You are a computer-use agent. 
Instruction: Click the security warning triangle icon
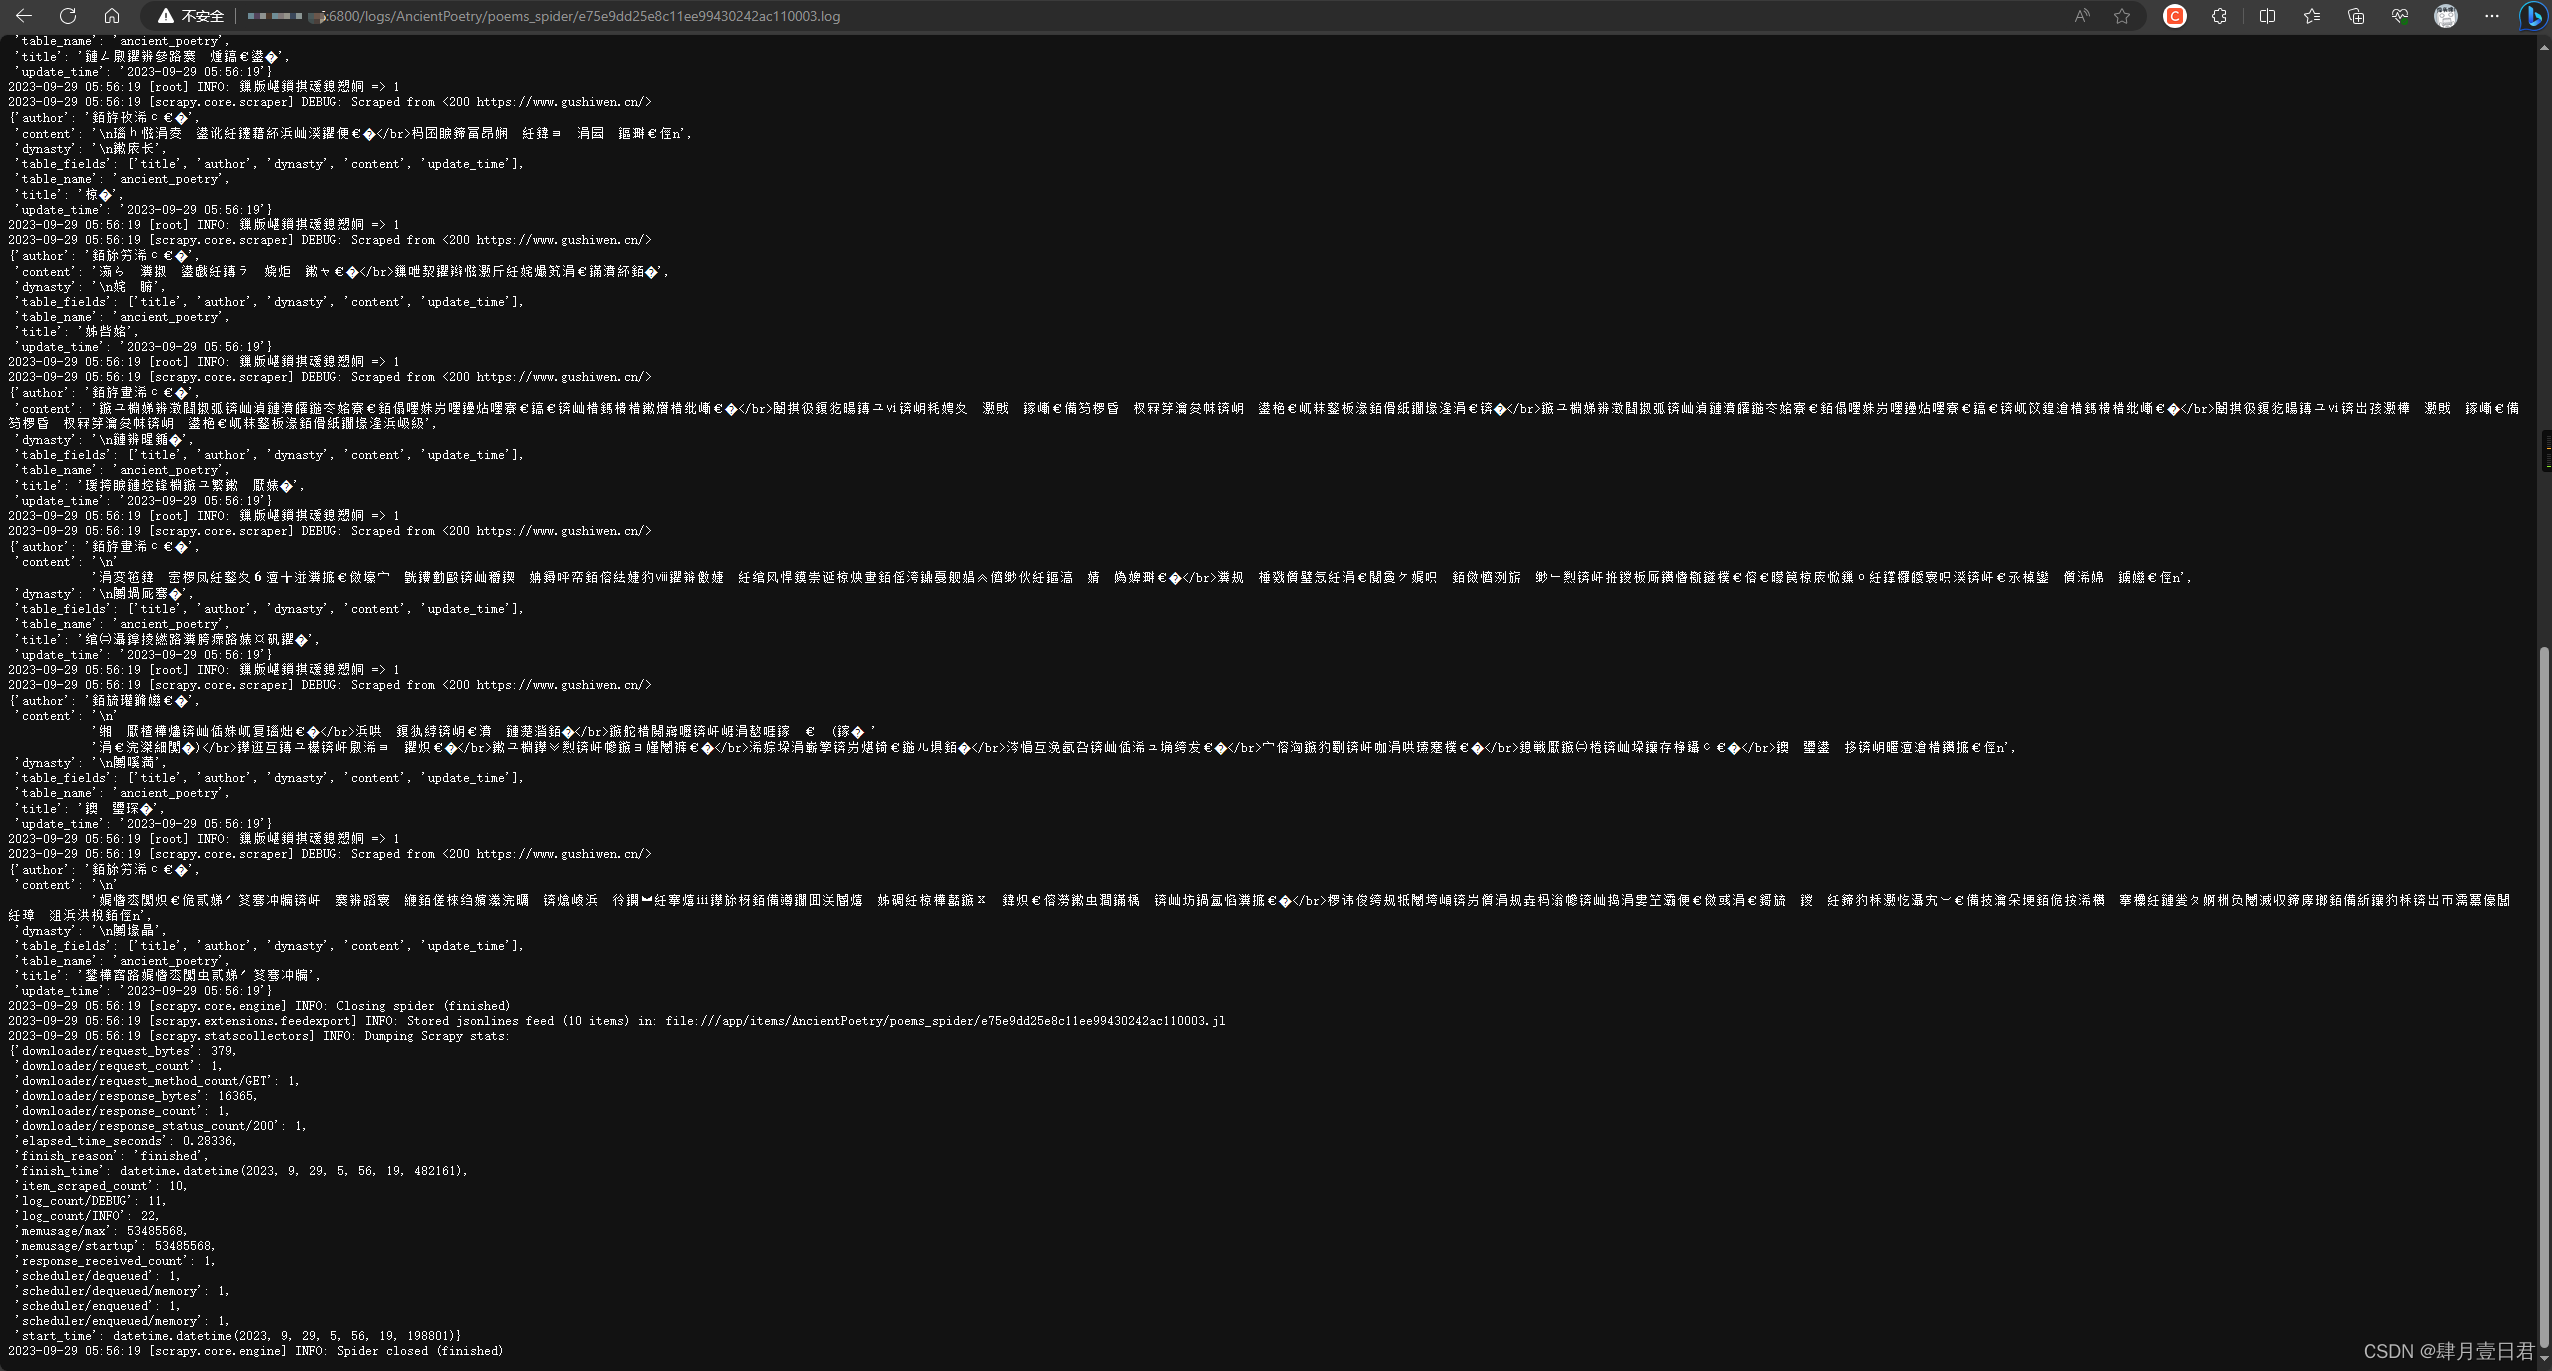163,16
